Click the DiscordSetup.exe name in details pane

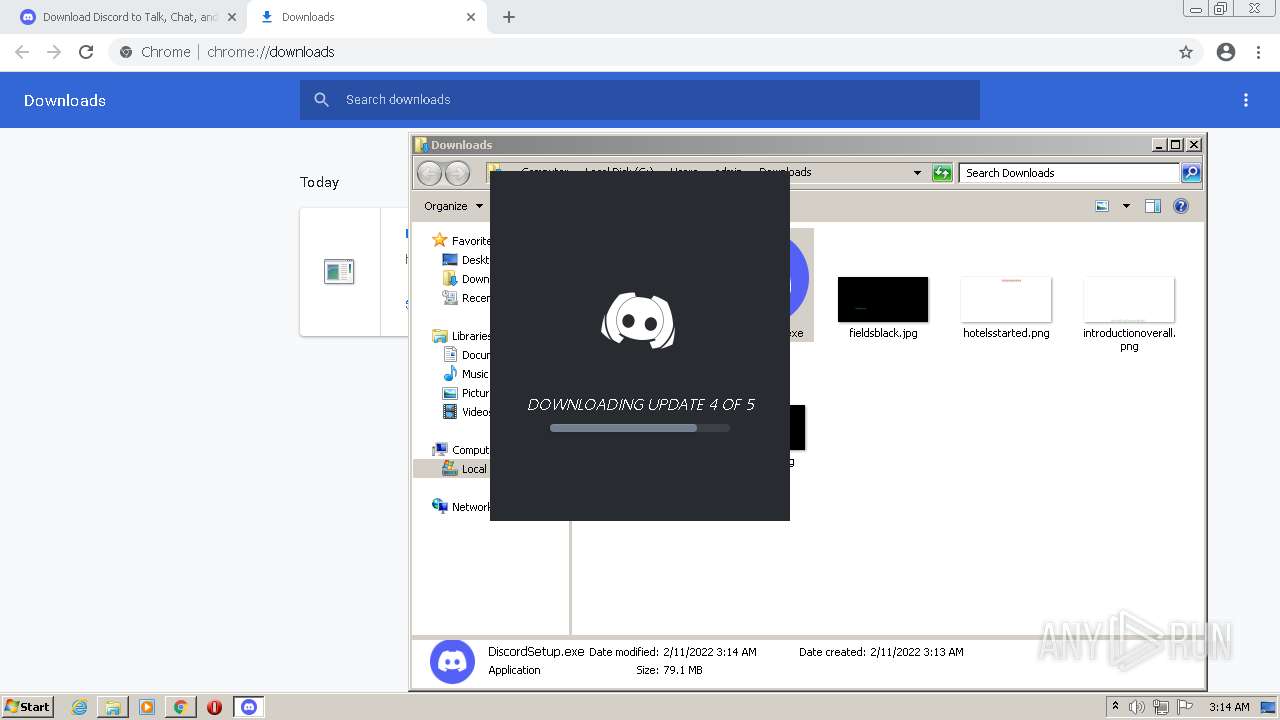pos(536,652)
